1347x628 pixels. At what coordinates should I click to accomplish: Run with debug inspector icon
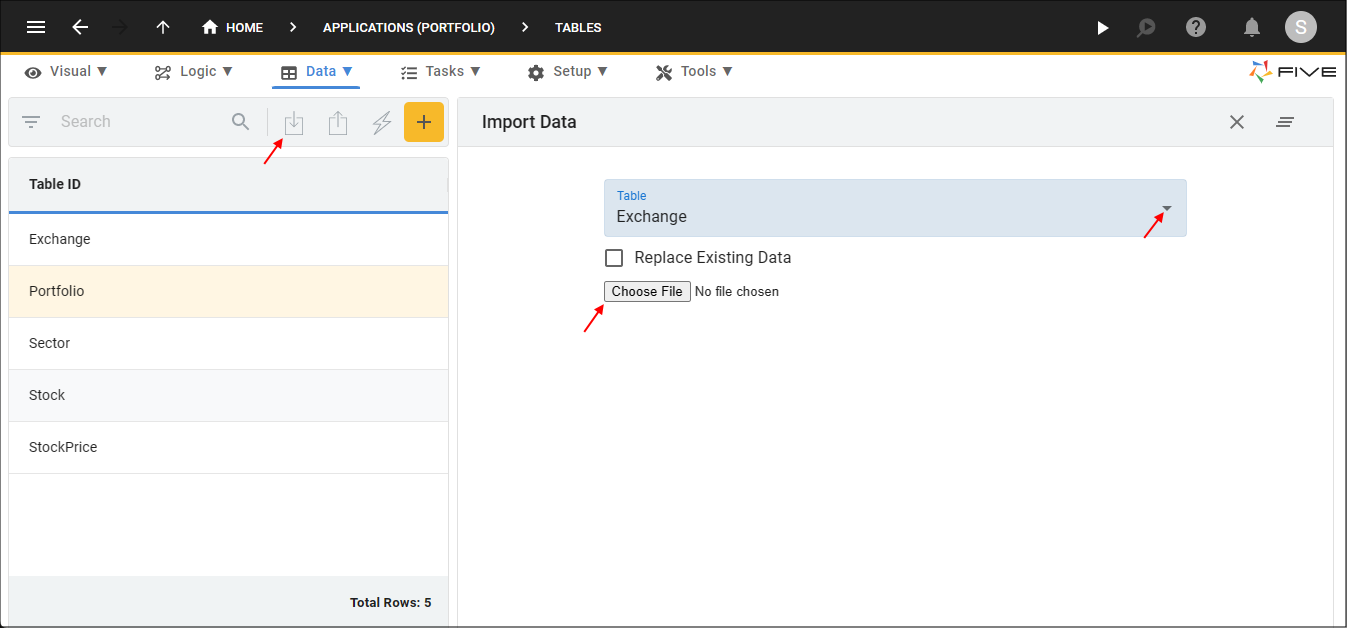1147,28
